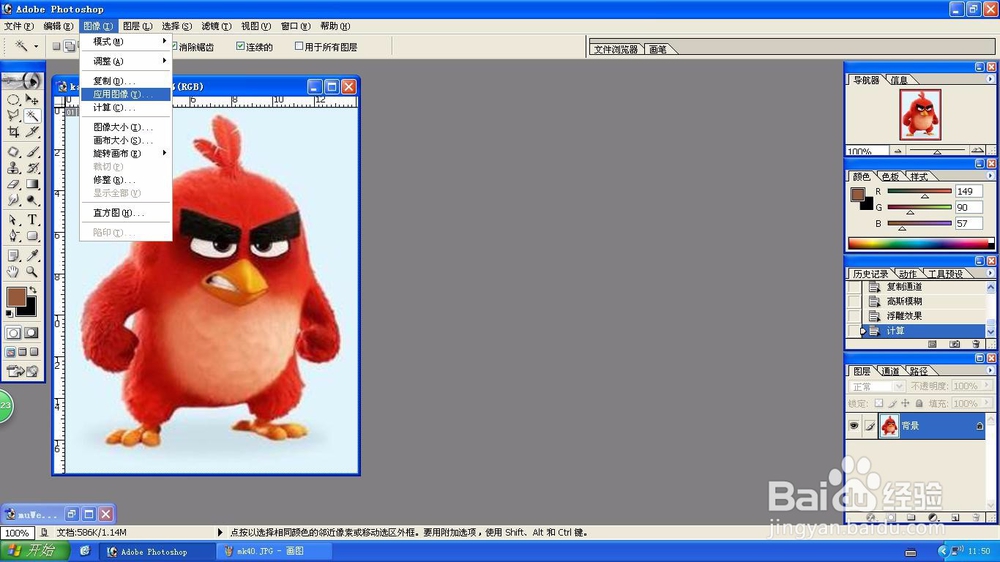Select the Slice tool
The height and width of the screenshot is (562, 1000).
32,132
